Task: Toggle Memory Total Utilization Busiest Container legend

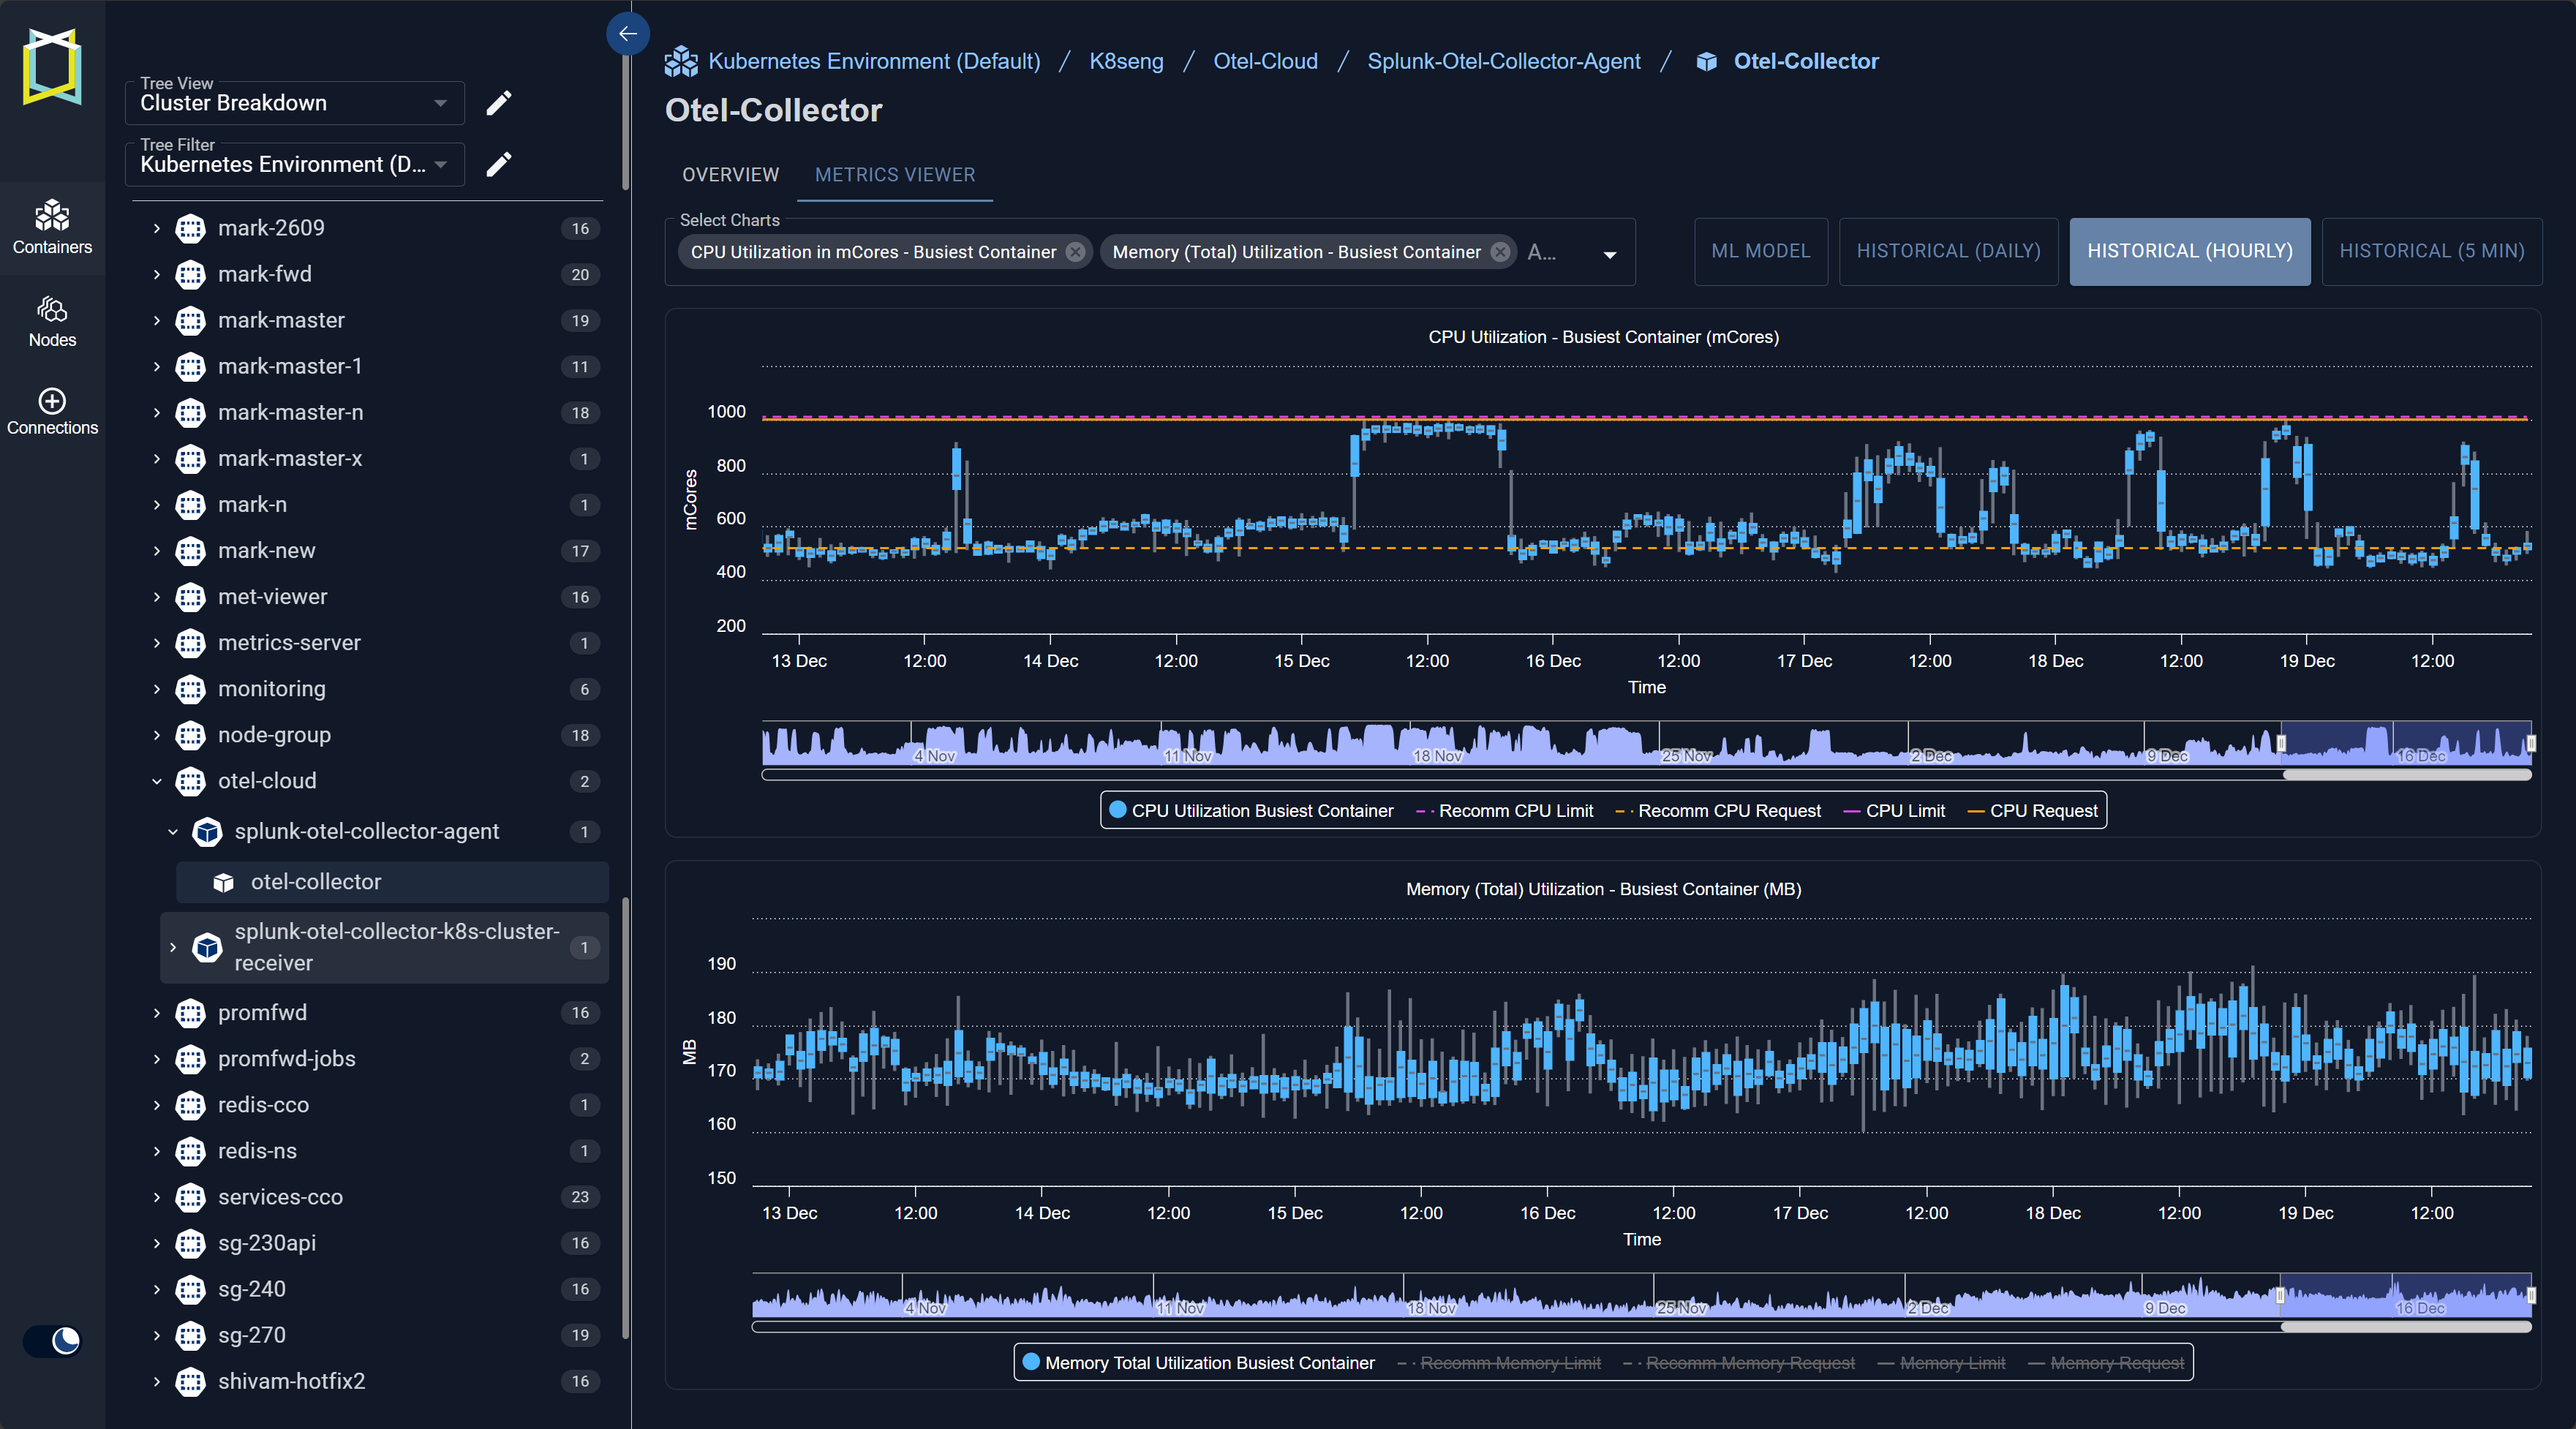Action: (x=1199, y=1363)
